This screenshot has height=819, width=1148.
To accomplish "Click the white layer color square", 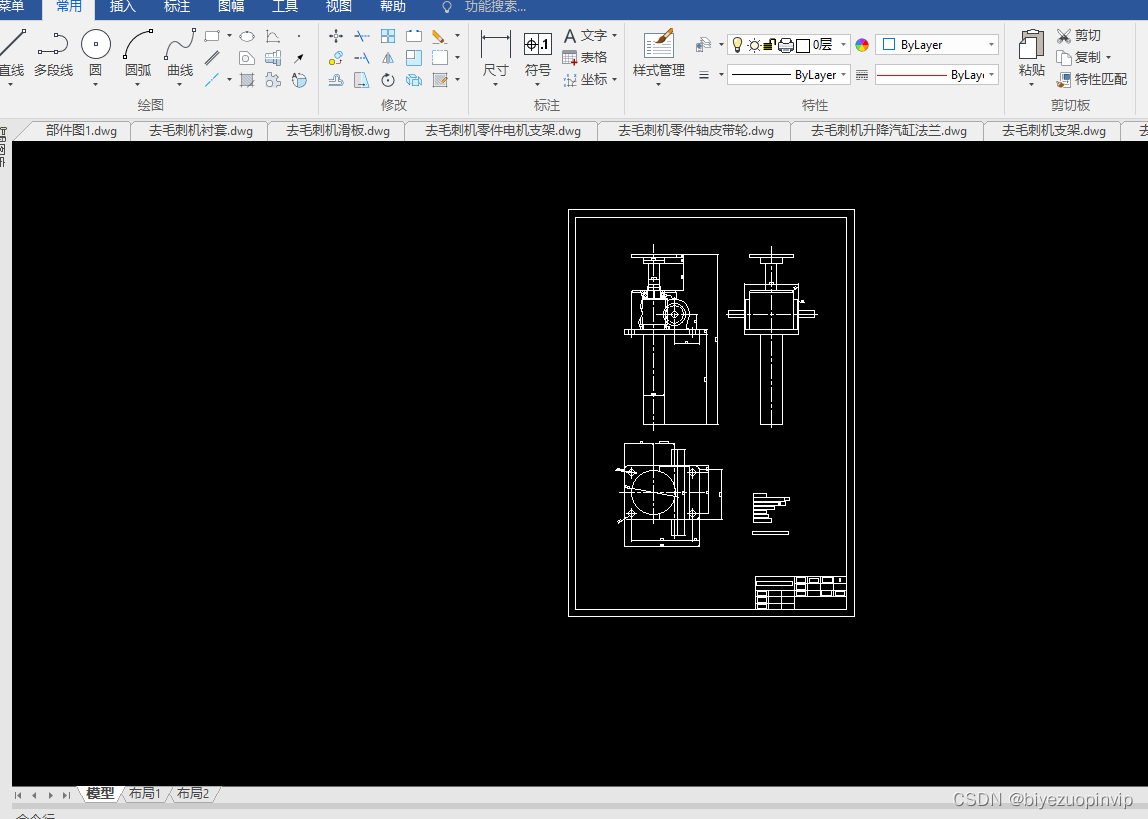I will coord(802,45).
